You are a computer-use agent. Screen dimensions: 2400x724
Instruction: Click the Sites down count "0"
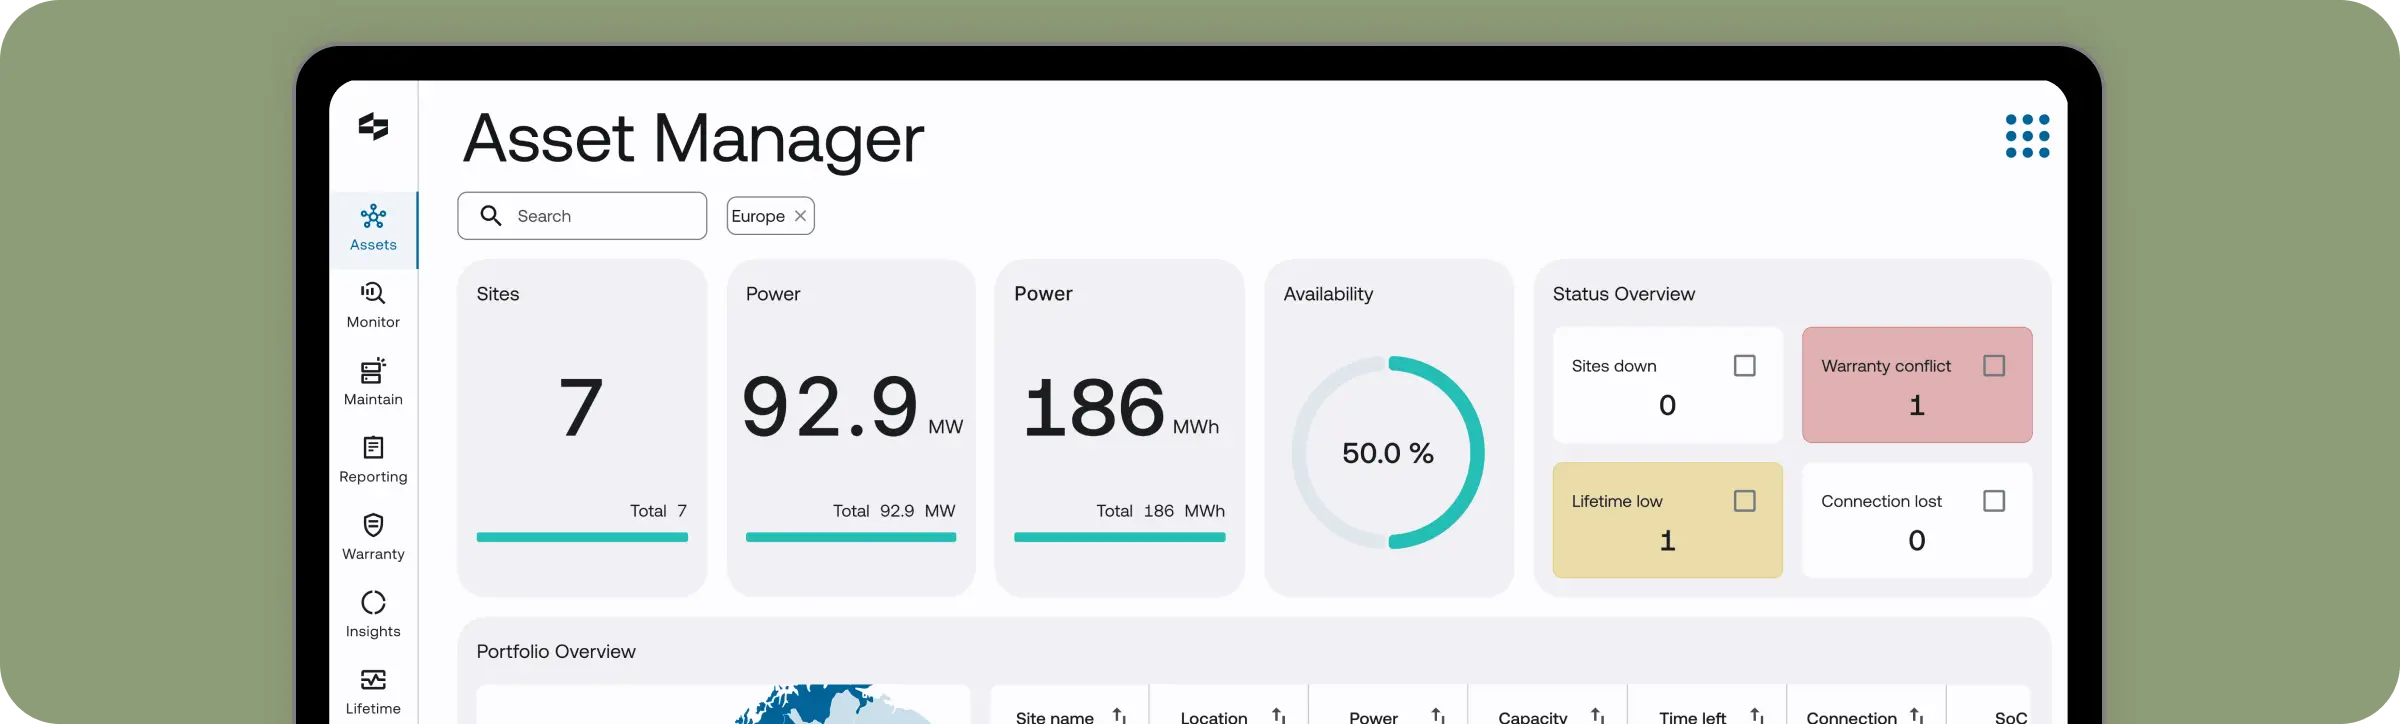pos(1667,405)
